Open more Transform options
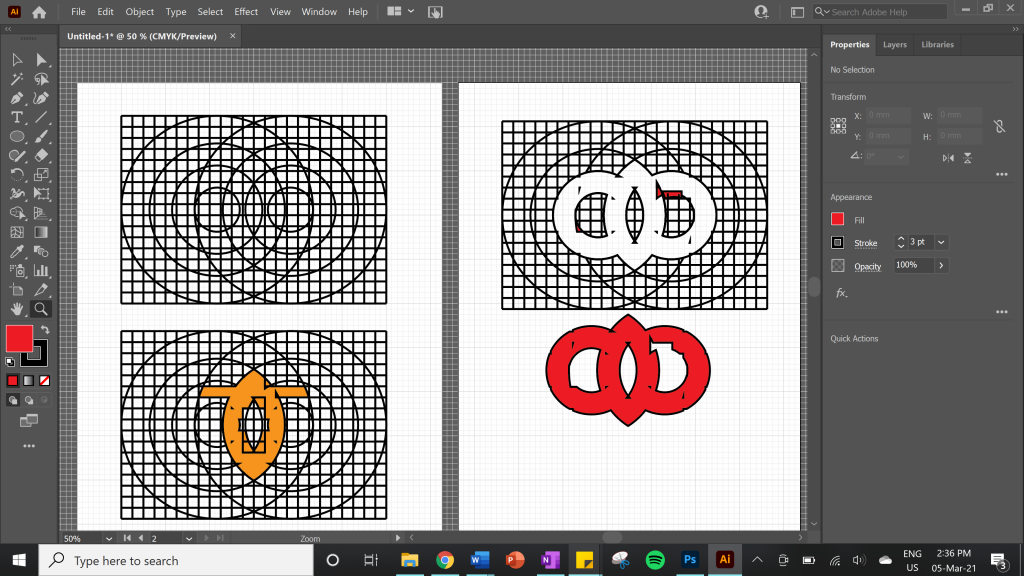The image size is (1024, 576). tap(1002, 174)
